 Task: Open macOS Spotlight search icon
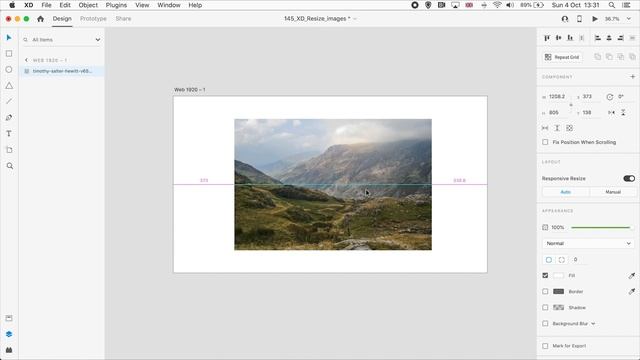(x=611, y=5)
